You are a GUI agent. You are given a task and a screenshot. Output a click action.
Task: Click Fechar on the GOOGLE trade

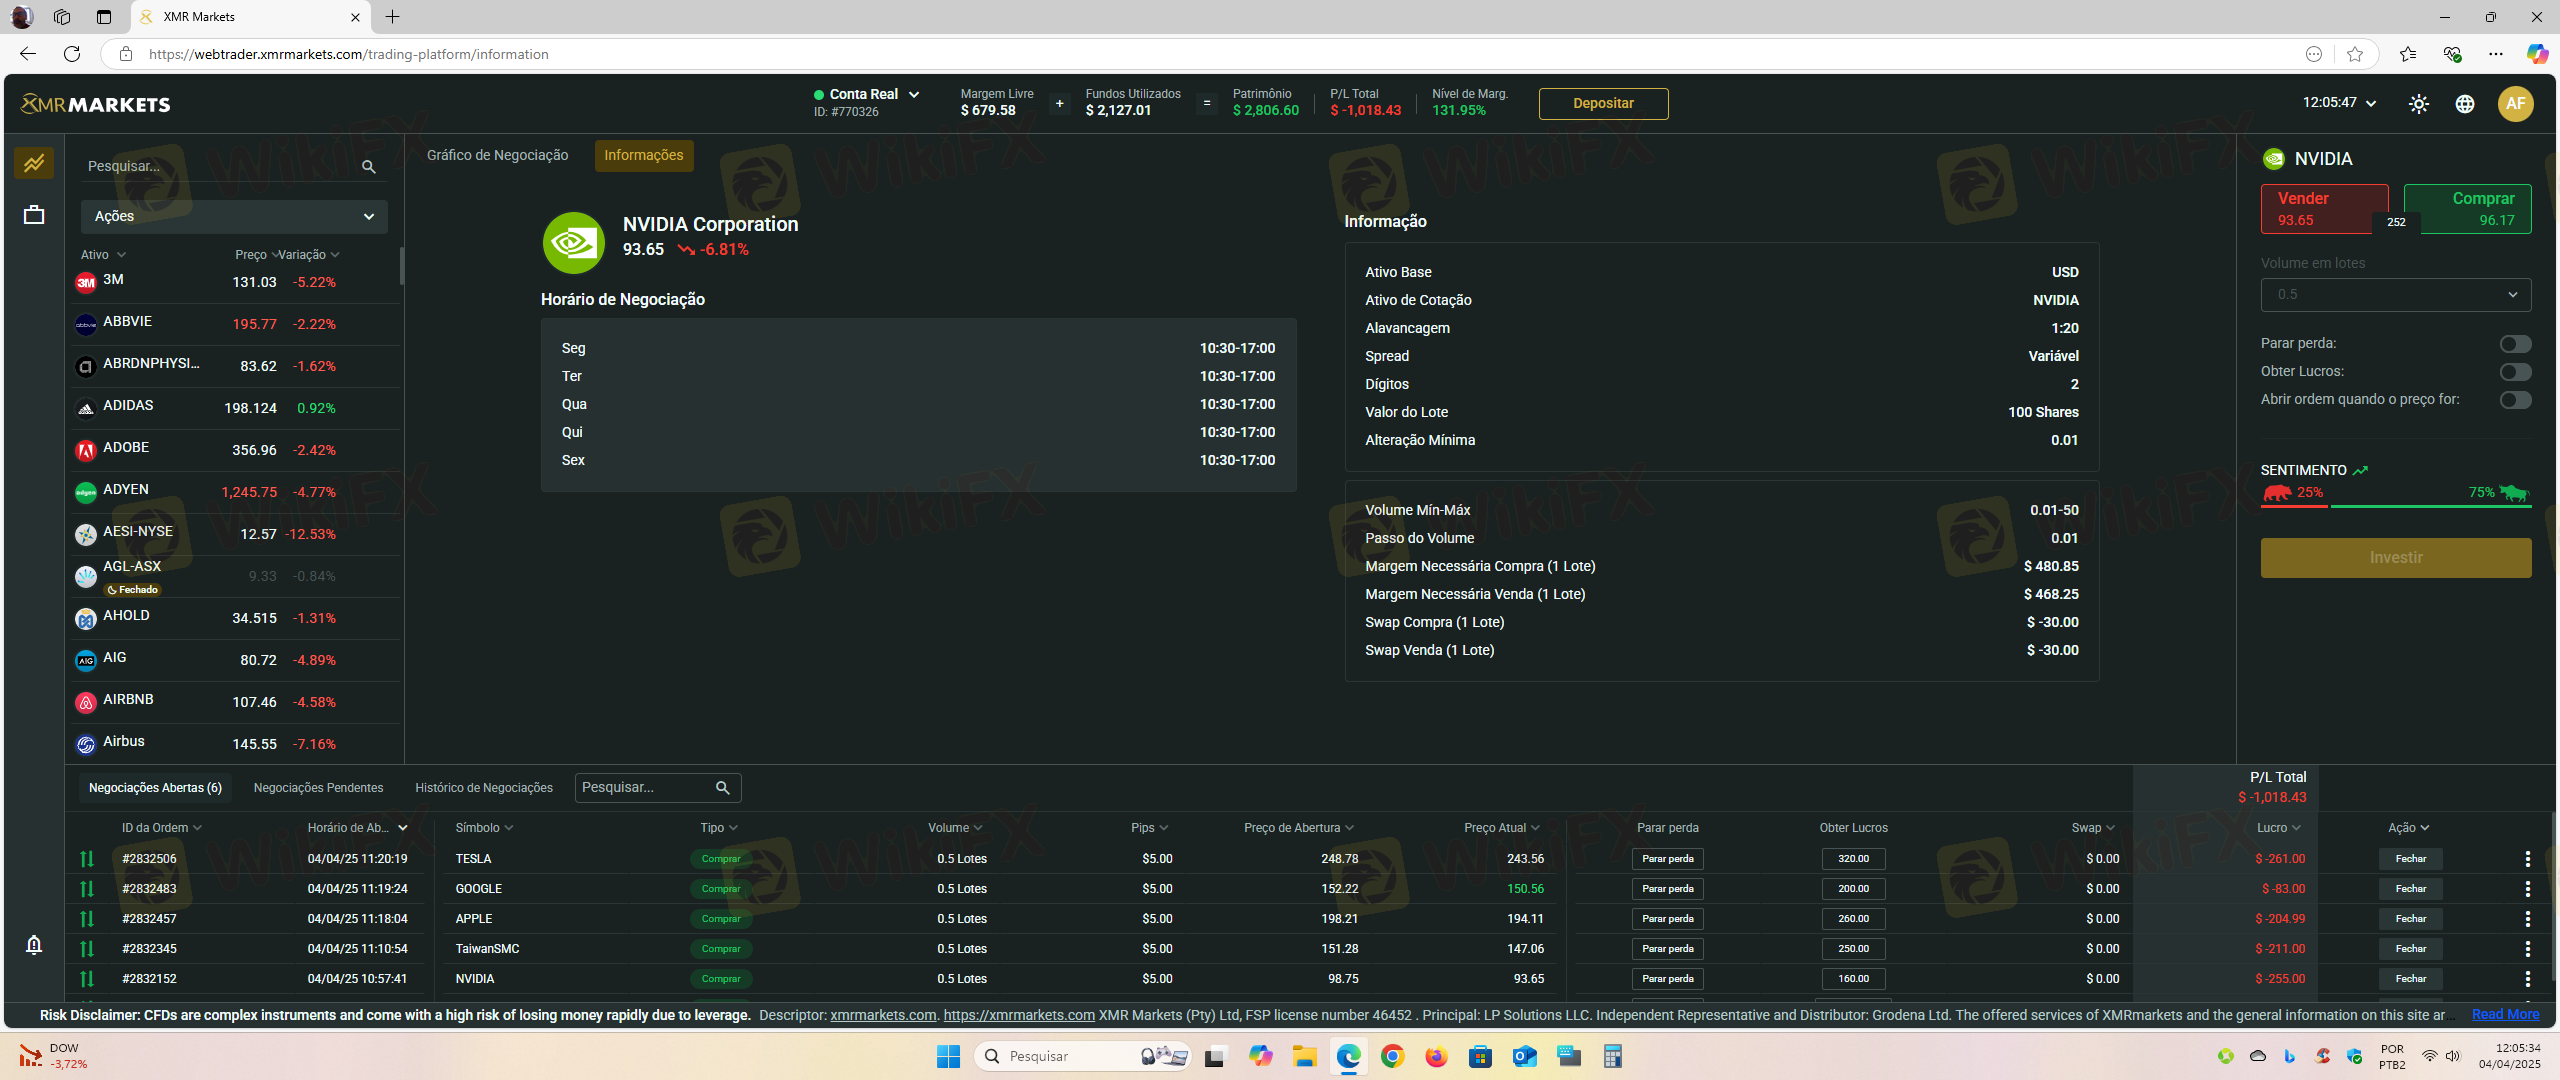(x=2410, y=889)
